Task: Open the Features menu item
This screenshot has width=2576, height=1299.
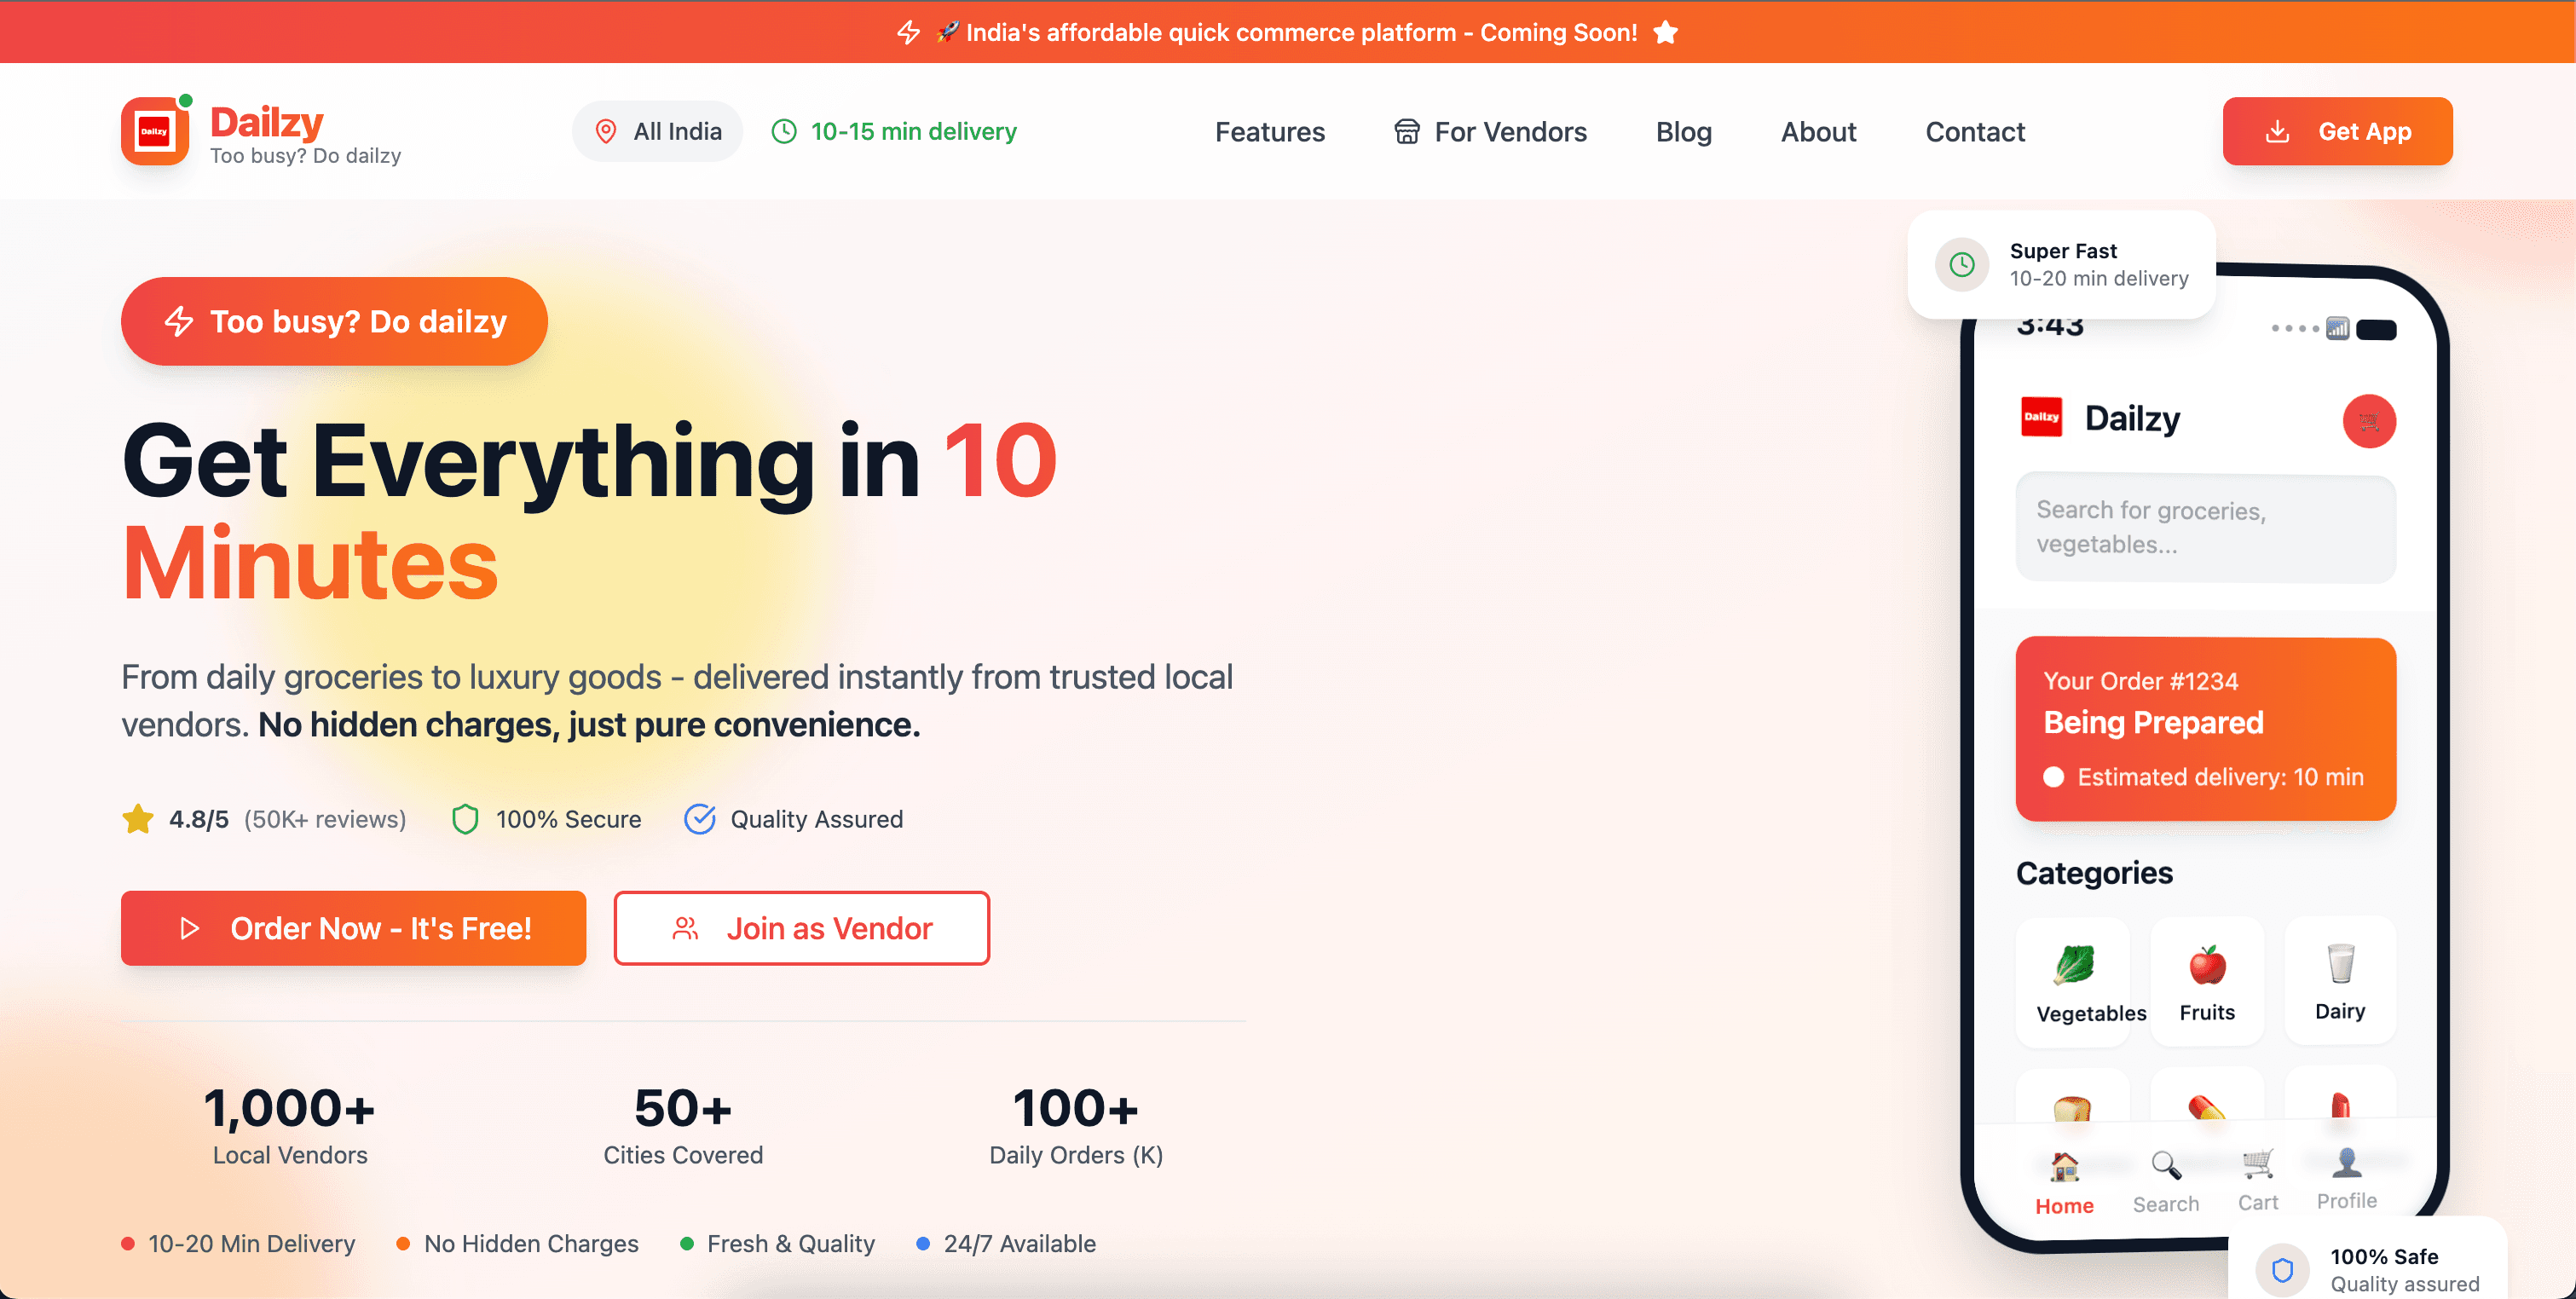Action: click(x=1269, y=132)
